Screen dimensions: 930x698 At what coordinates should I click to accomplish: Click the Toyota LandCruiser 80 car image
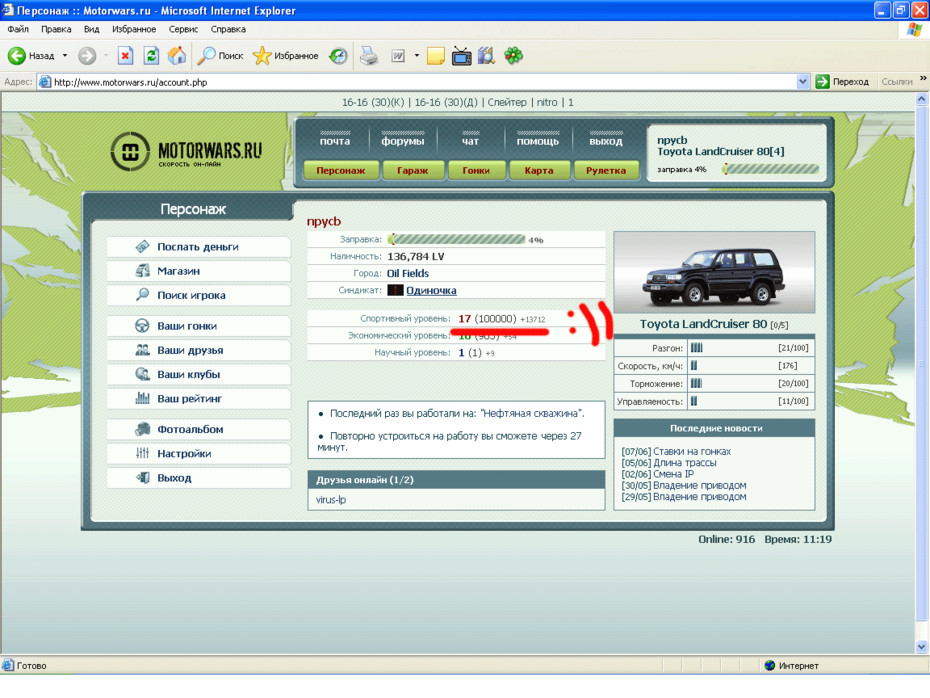point(714,273)
